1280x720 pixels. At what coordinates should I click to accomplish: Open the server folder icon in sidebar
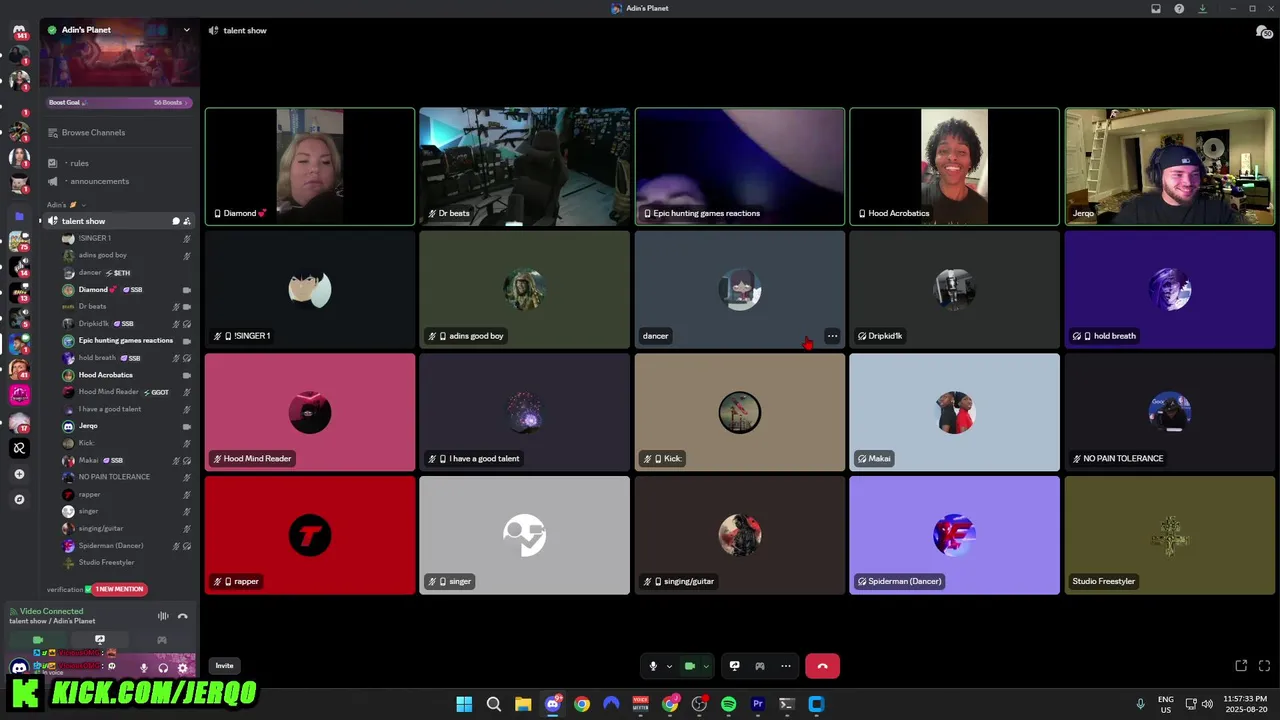(x=19, y=216)
